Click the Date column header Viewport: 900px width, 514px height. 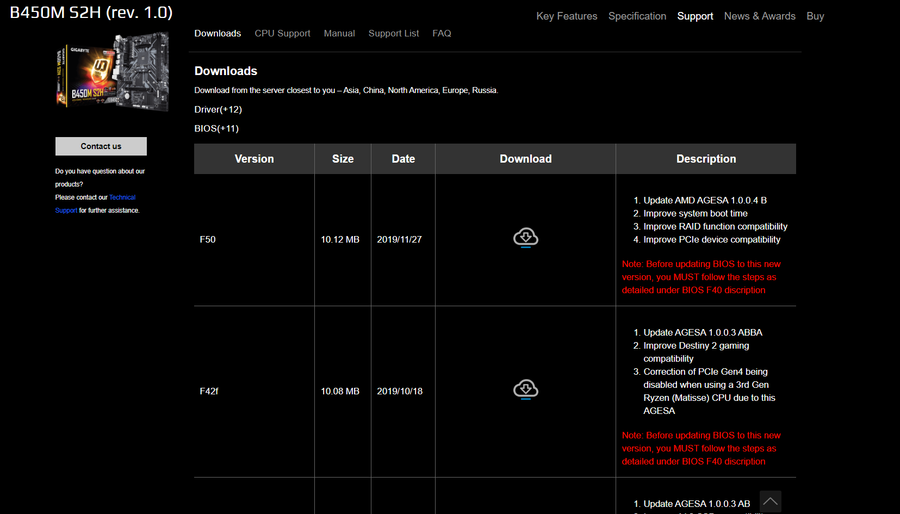pos(403,159)
